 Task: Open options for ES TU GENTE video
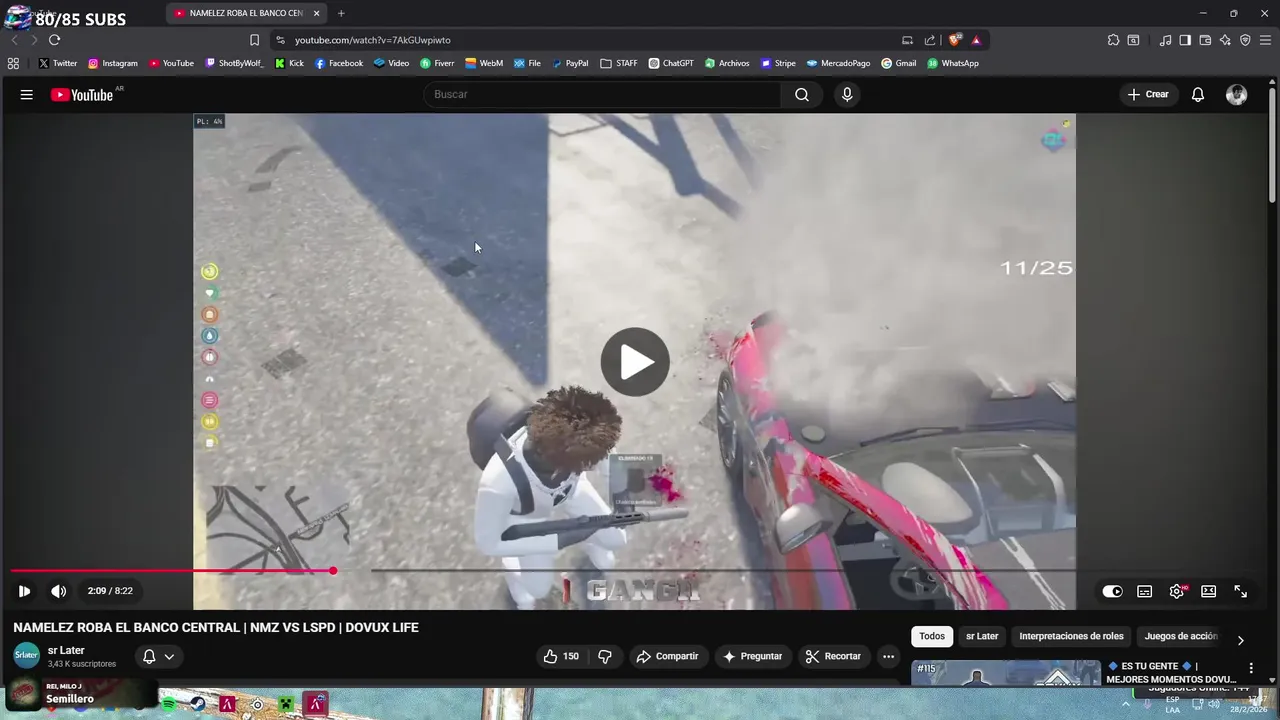tap(1250, 668)
